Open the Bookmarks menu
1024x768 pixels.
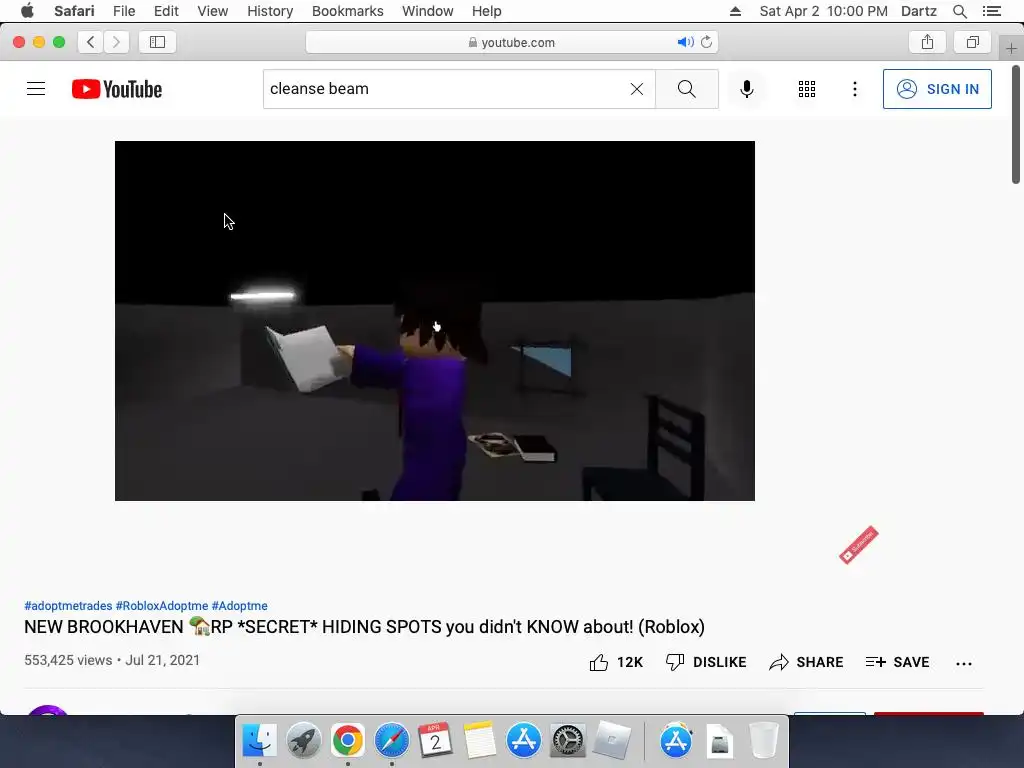click(347, 11)
